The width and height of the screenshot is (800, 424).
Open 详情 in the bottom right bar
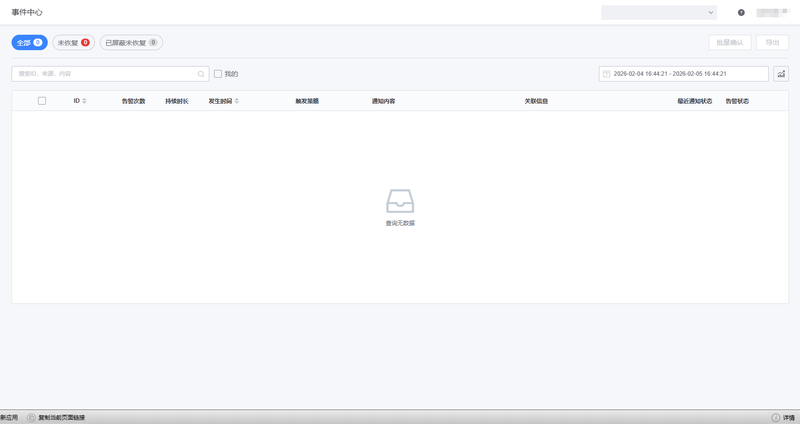[789, 417]
